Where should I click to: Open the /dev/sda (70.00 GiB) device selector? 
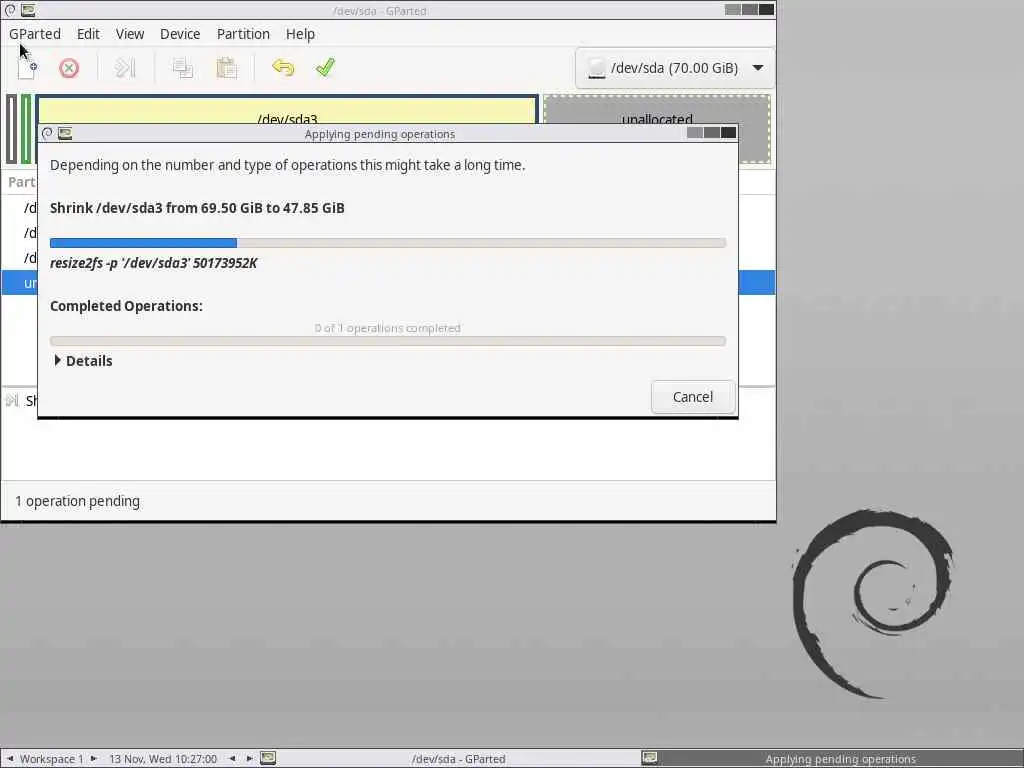[675, 68]
